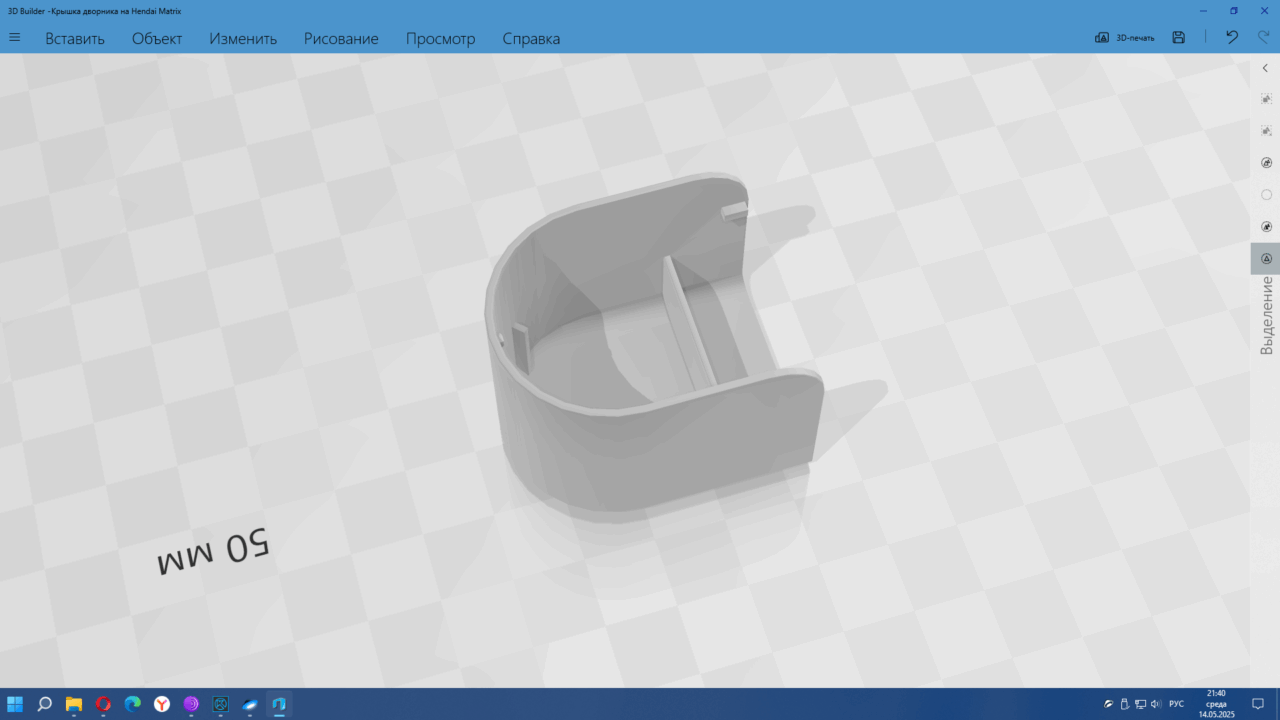Click the 3D-печать printer icon
This screenshot has height=720, width=1280.
tap(1102, 38)
